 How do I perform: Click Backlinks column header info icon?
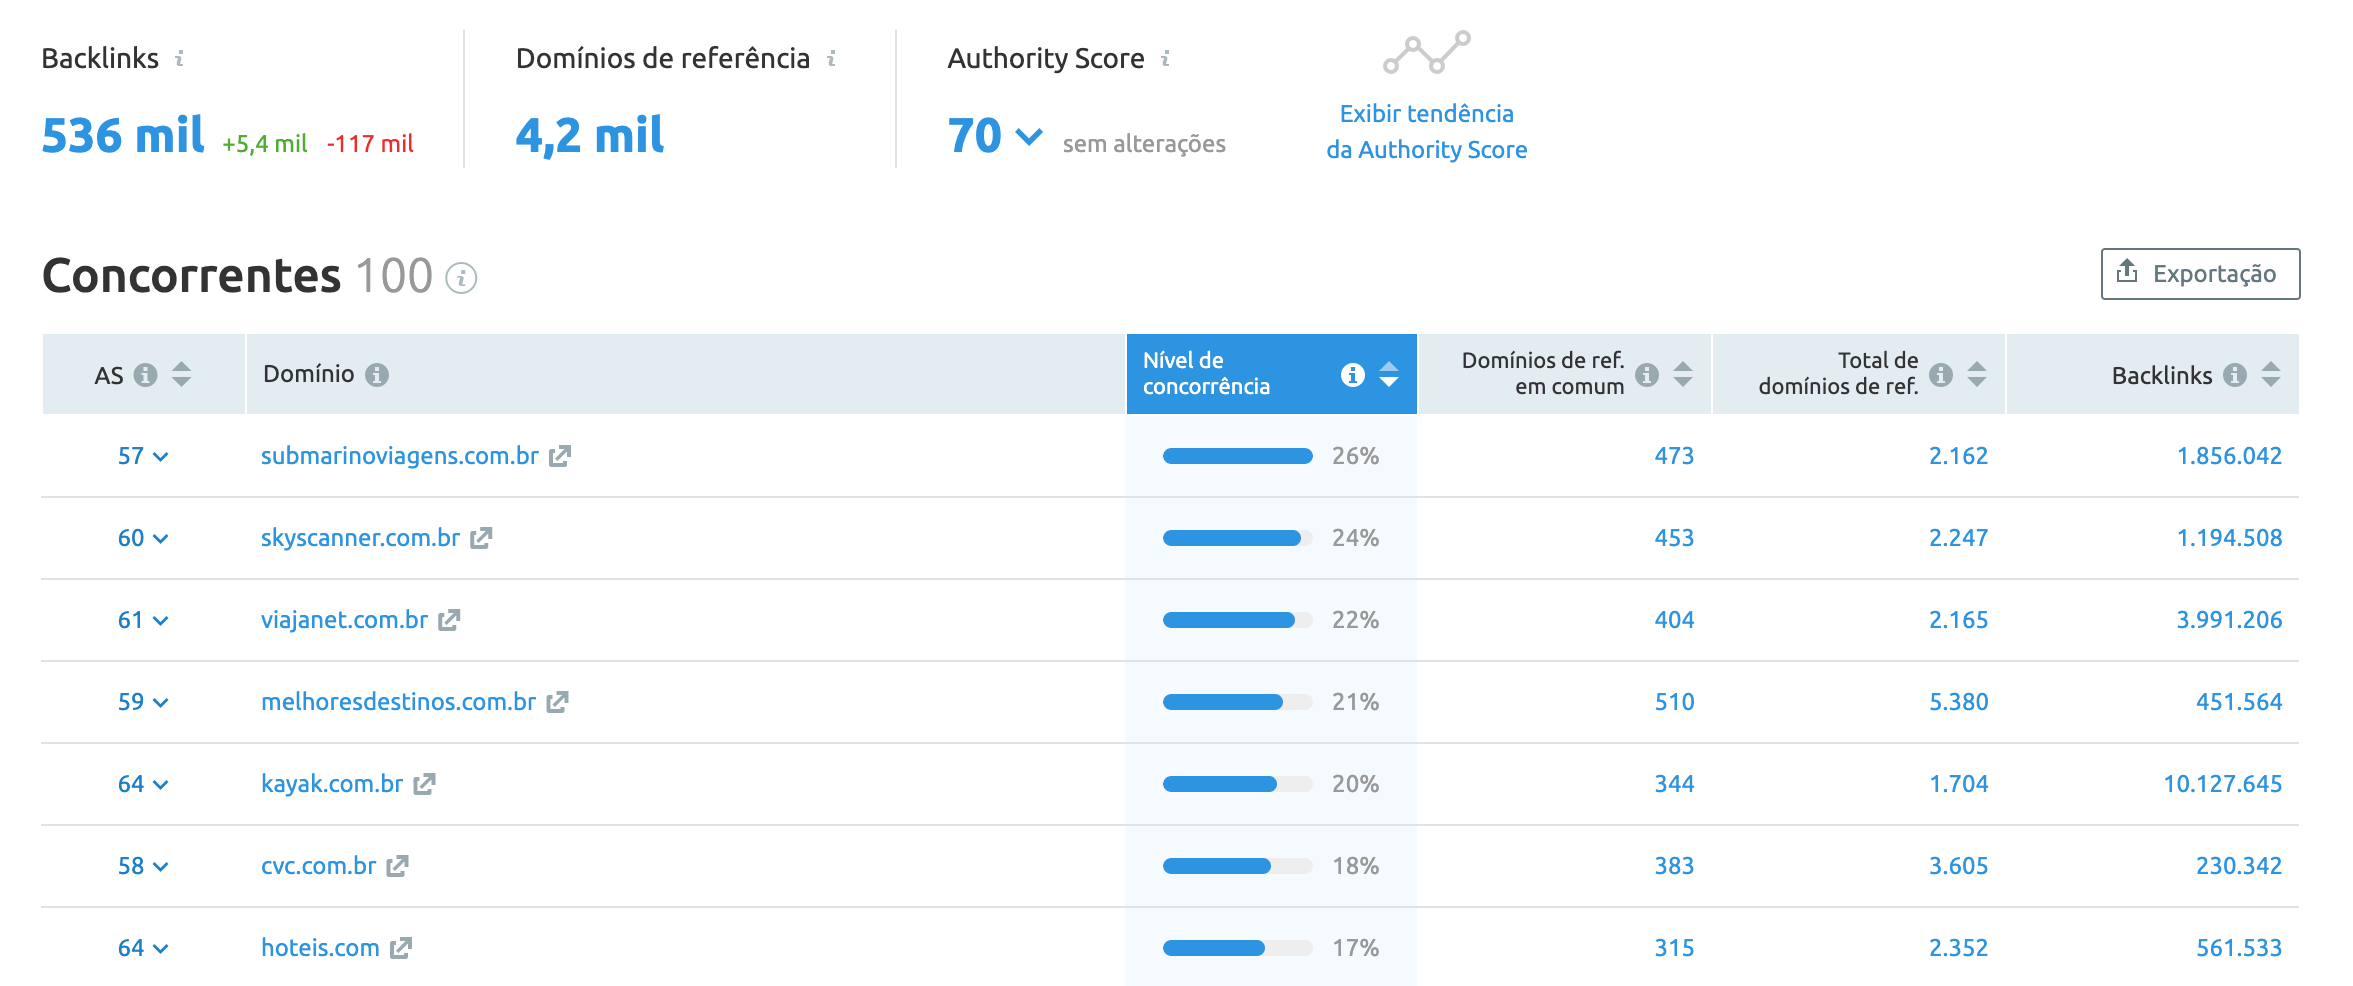pyautogui.click(x=2235, y=375)
